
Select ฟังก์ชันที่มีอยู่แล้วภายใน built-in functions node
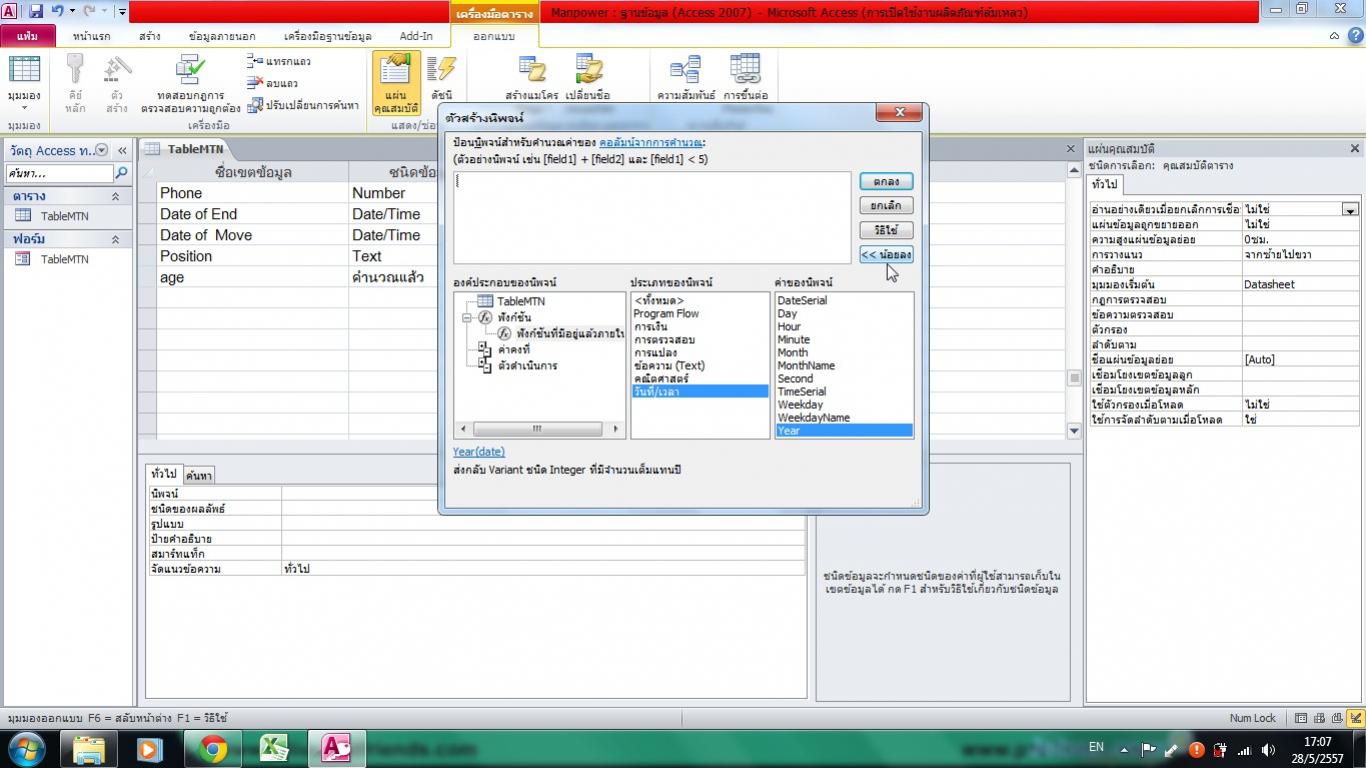[x=571, y=333]
